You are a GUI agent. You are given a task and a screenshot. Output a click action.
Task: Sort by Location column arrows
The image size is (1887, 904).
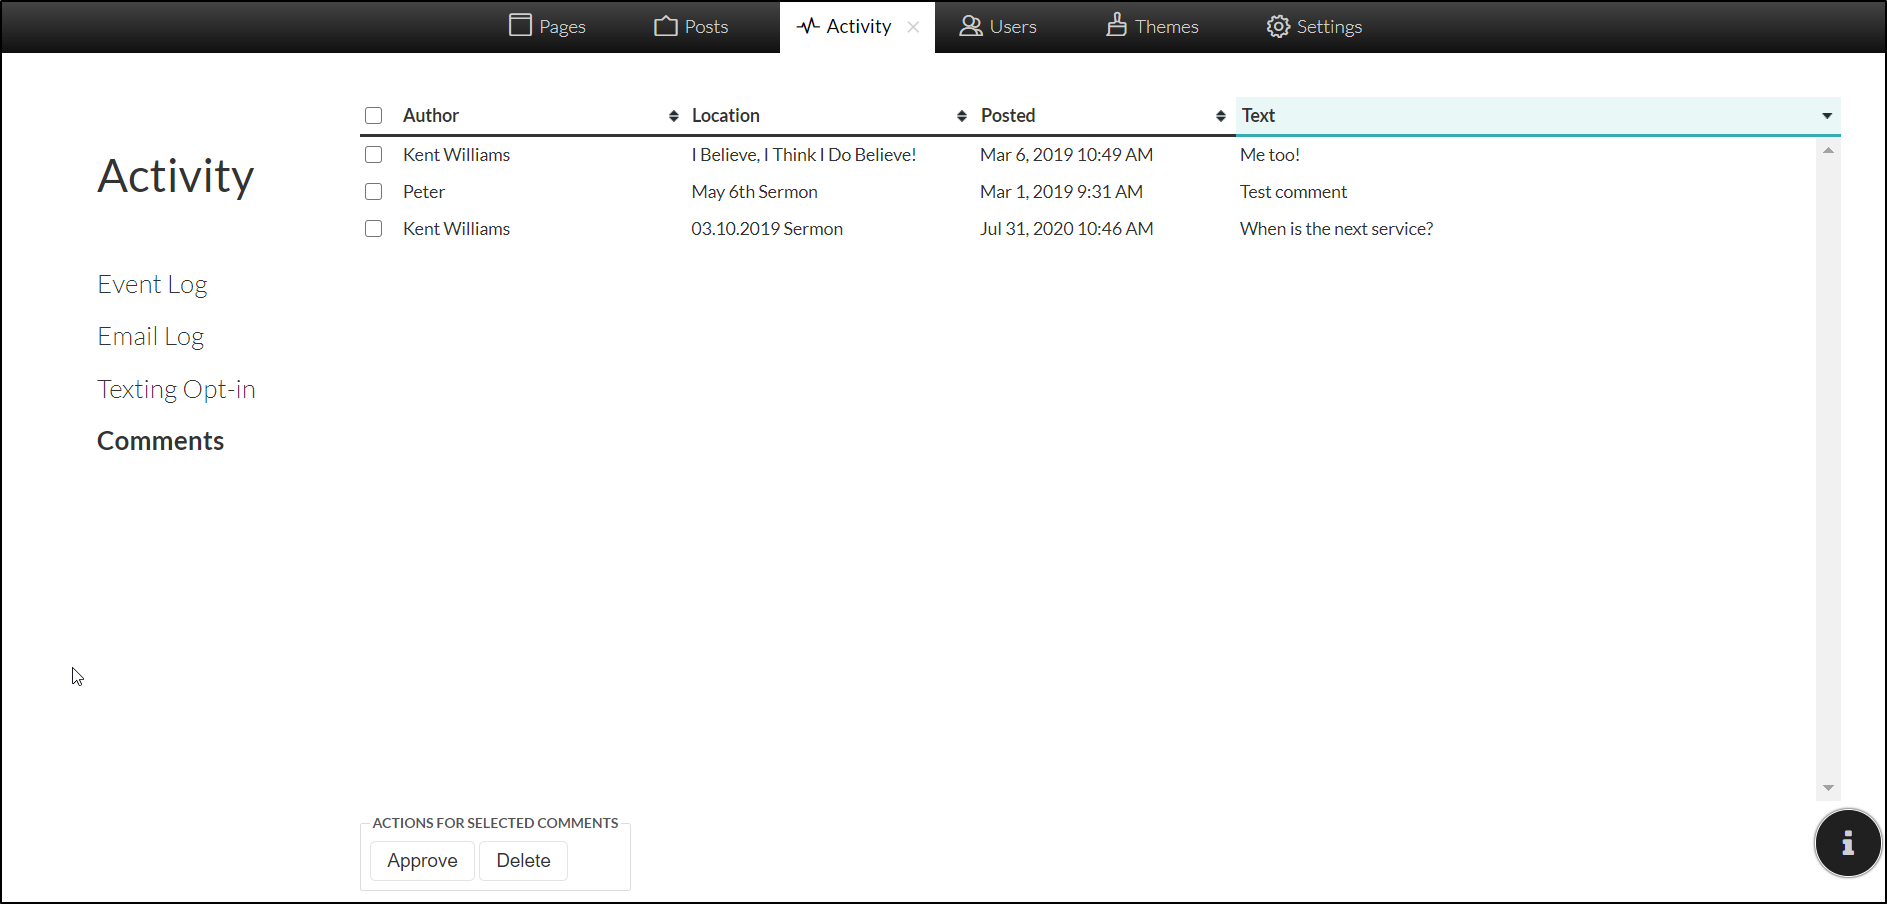pyautogui.click(x=962, y=116)
